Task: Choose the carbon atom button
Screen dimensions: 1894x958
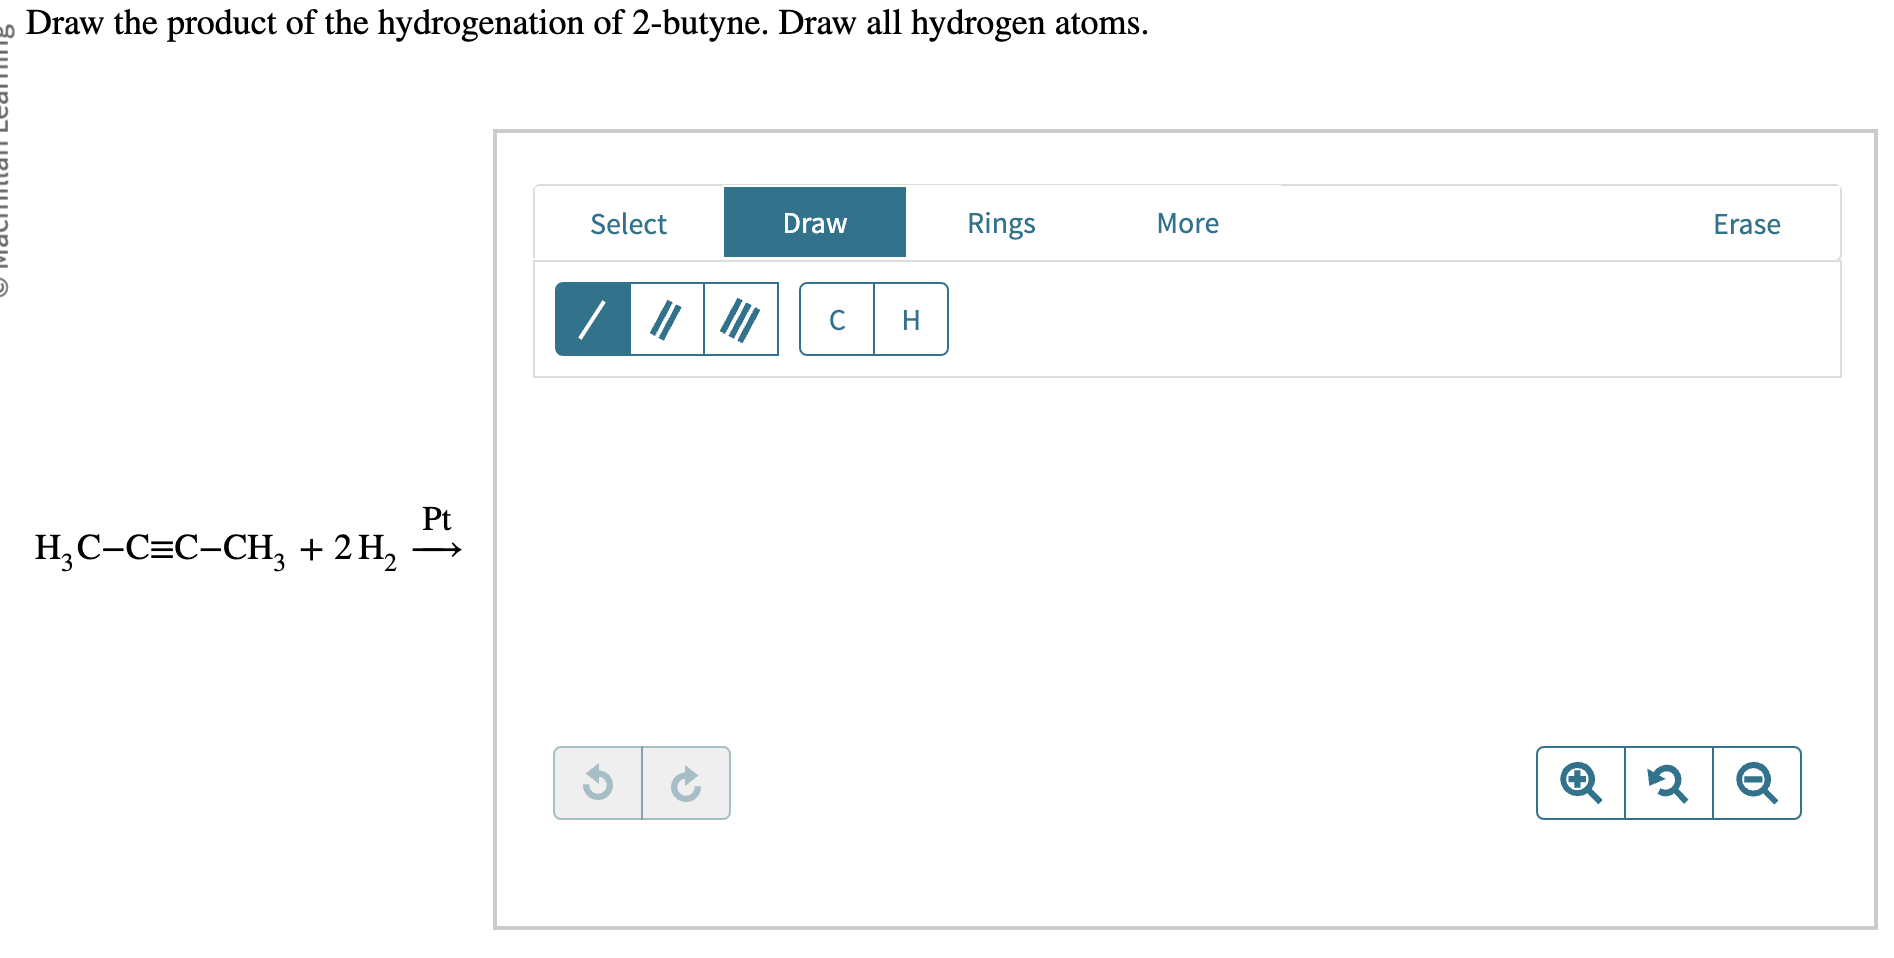Action: click(837, 320)
